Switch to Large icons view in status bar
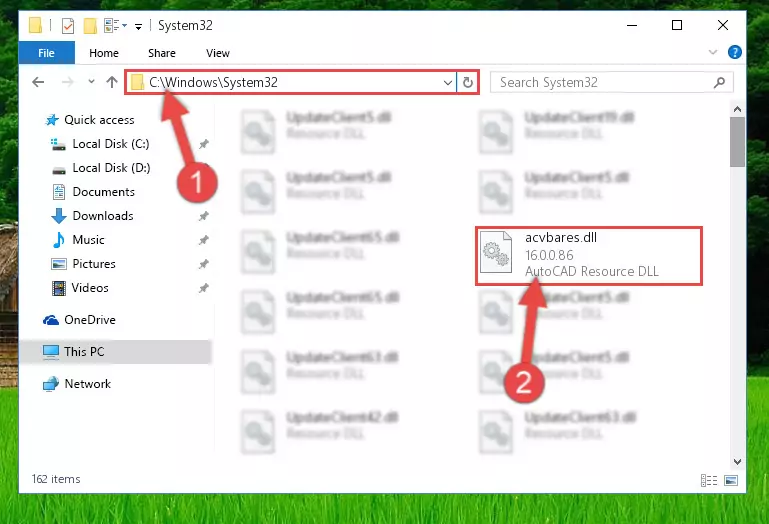The height and width of the screenshot is (524, 769). pos(731,480)
